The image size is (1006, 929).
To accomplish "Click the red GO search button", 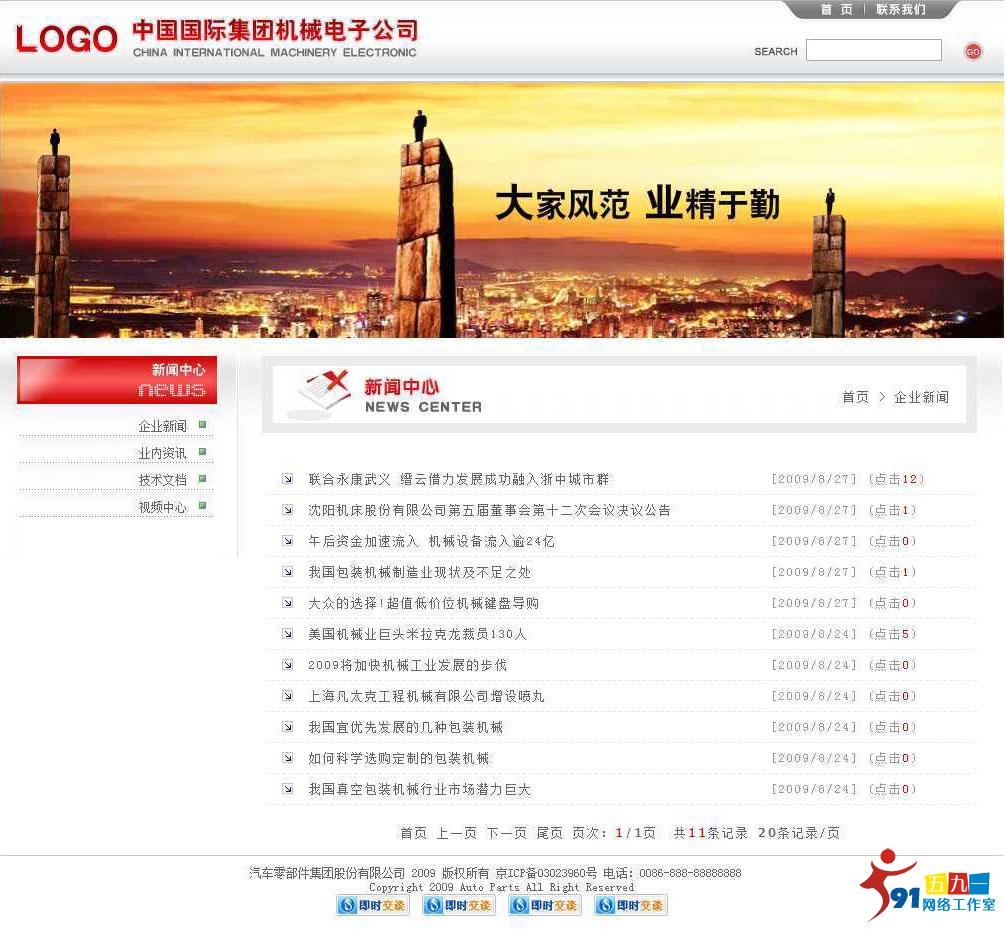I will tap(973, 51).
